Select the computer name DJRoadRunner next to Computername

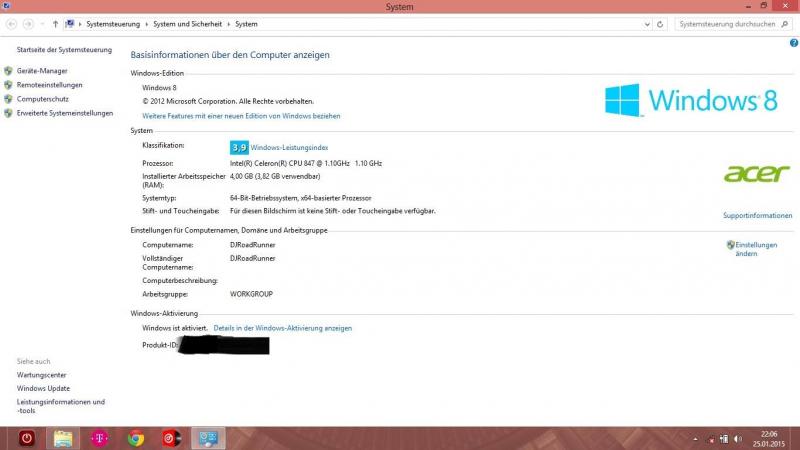click(253, 245)
